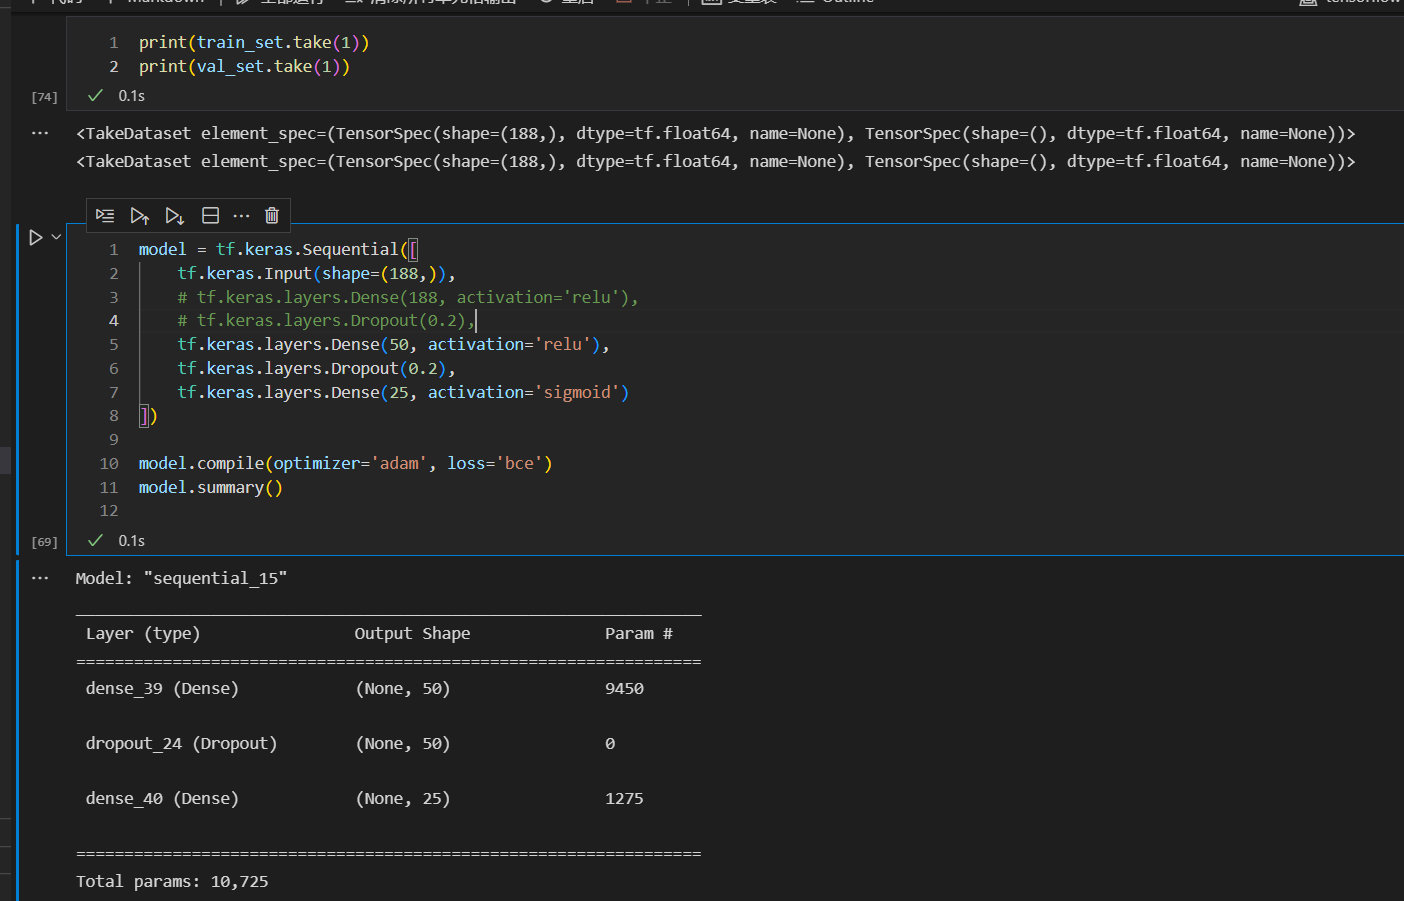Screen dimensions: 1404x901
Task: Click the execution count [74]
Action: 44,97
